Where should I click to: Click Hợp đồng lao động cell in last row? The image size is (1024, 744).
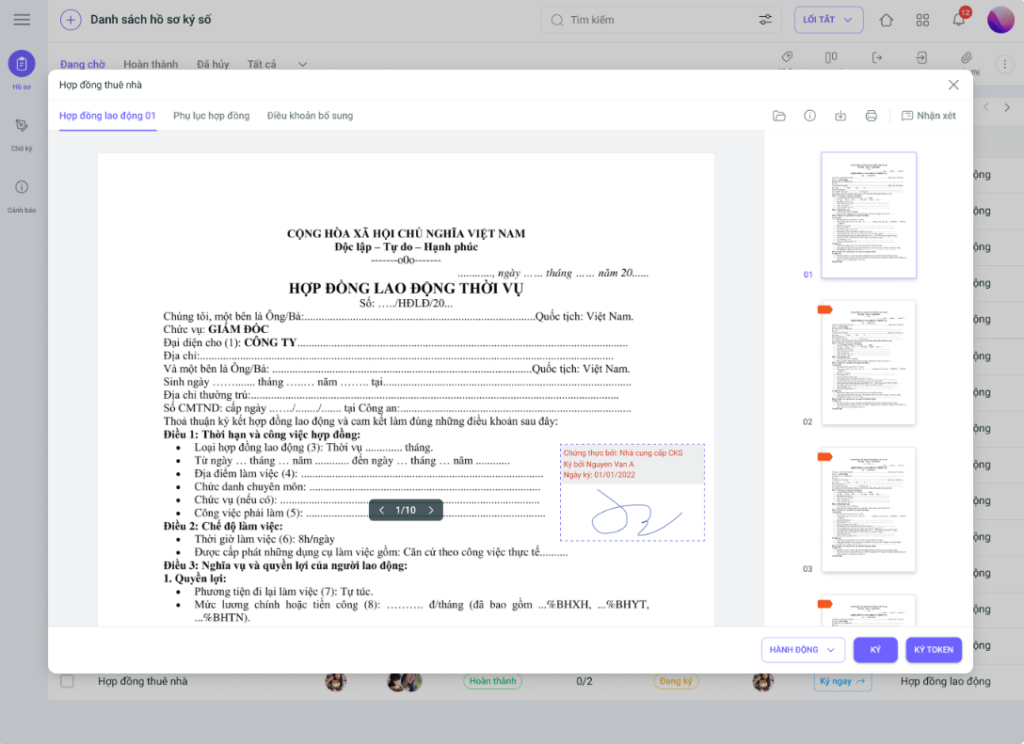945,681
